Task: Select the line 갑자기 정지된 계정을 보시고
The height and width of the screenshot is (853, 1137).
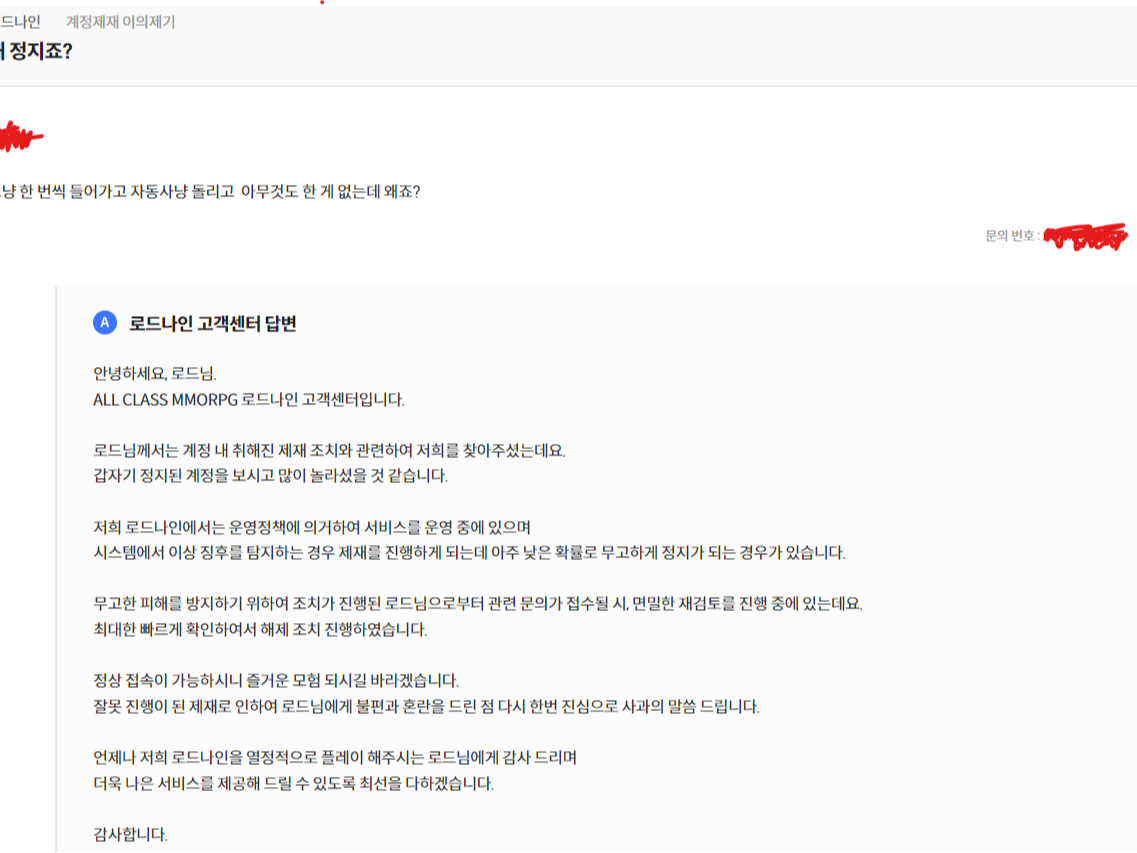Action: tap(270, 476)
